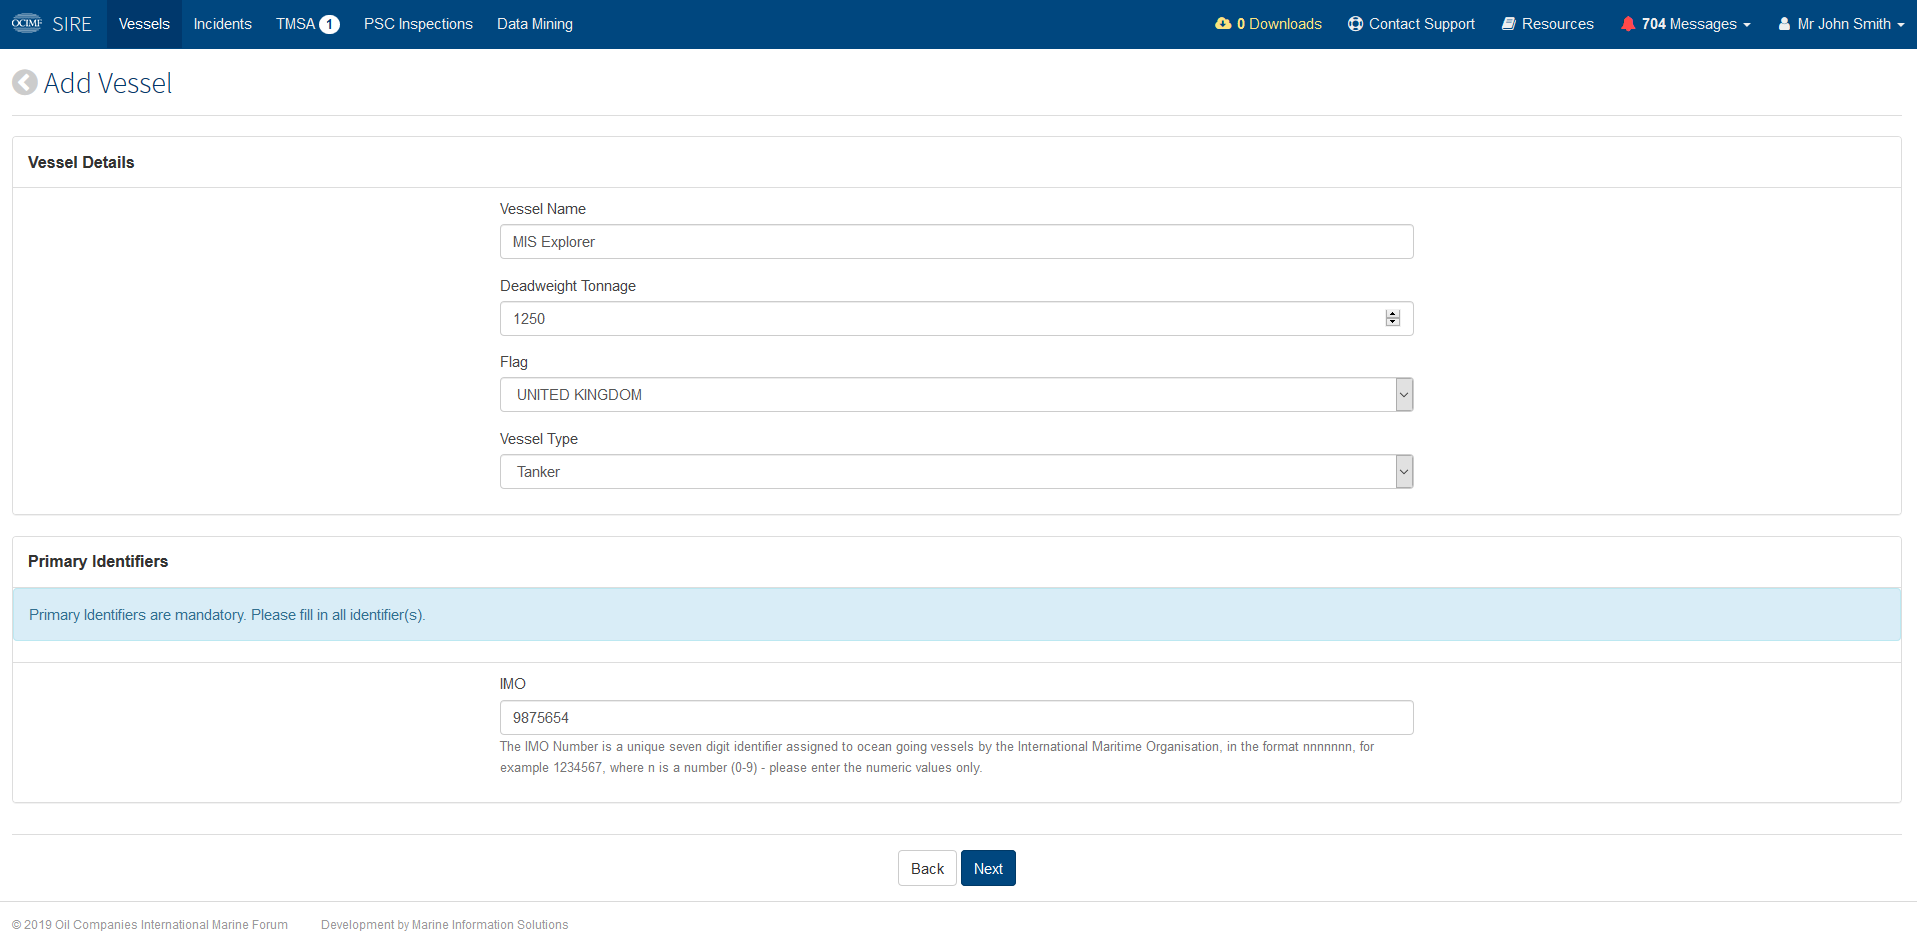Open Data Mining section
Viewport: 1917px width, 938px height.
click(x=535, y=24)
